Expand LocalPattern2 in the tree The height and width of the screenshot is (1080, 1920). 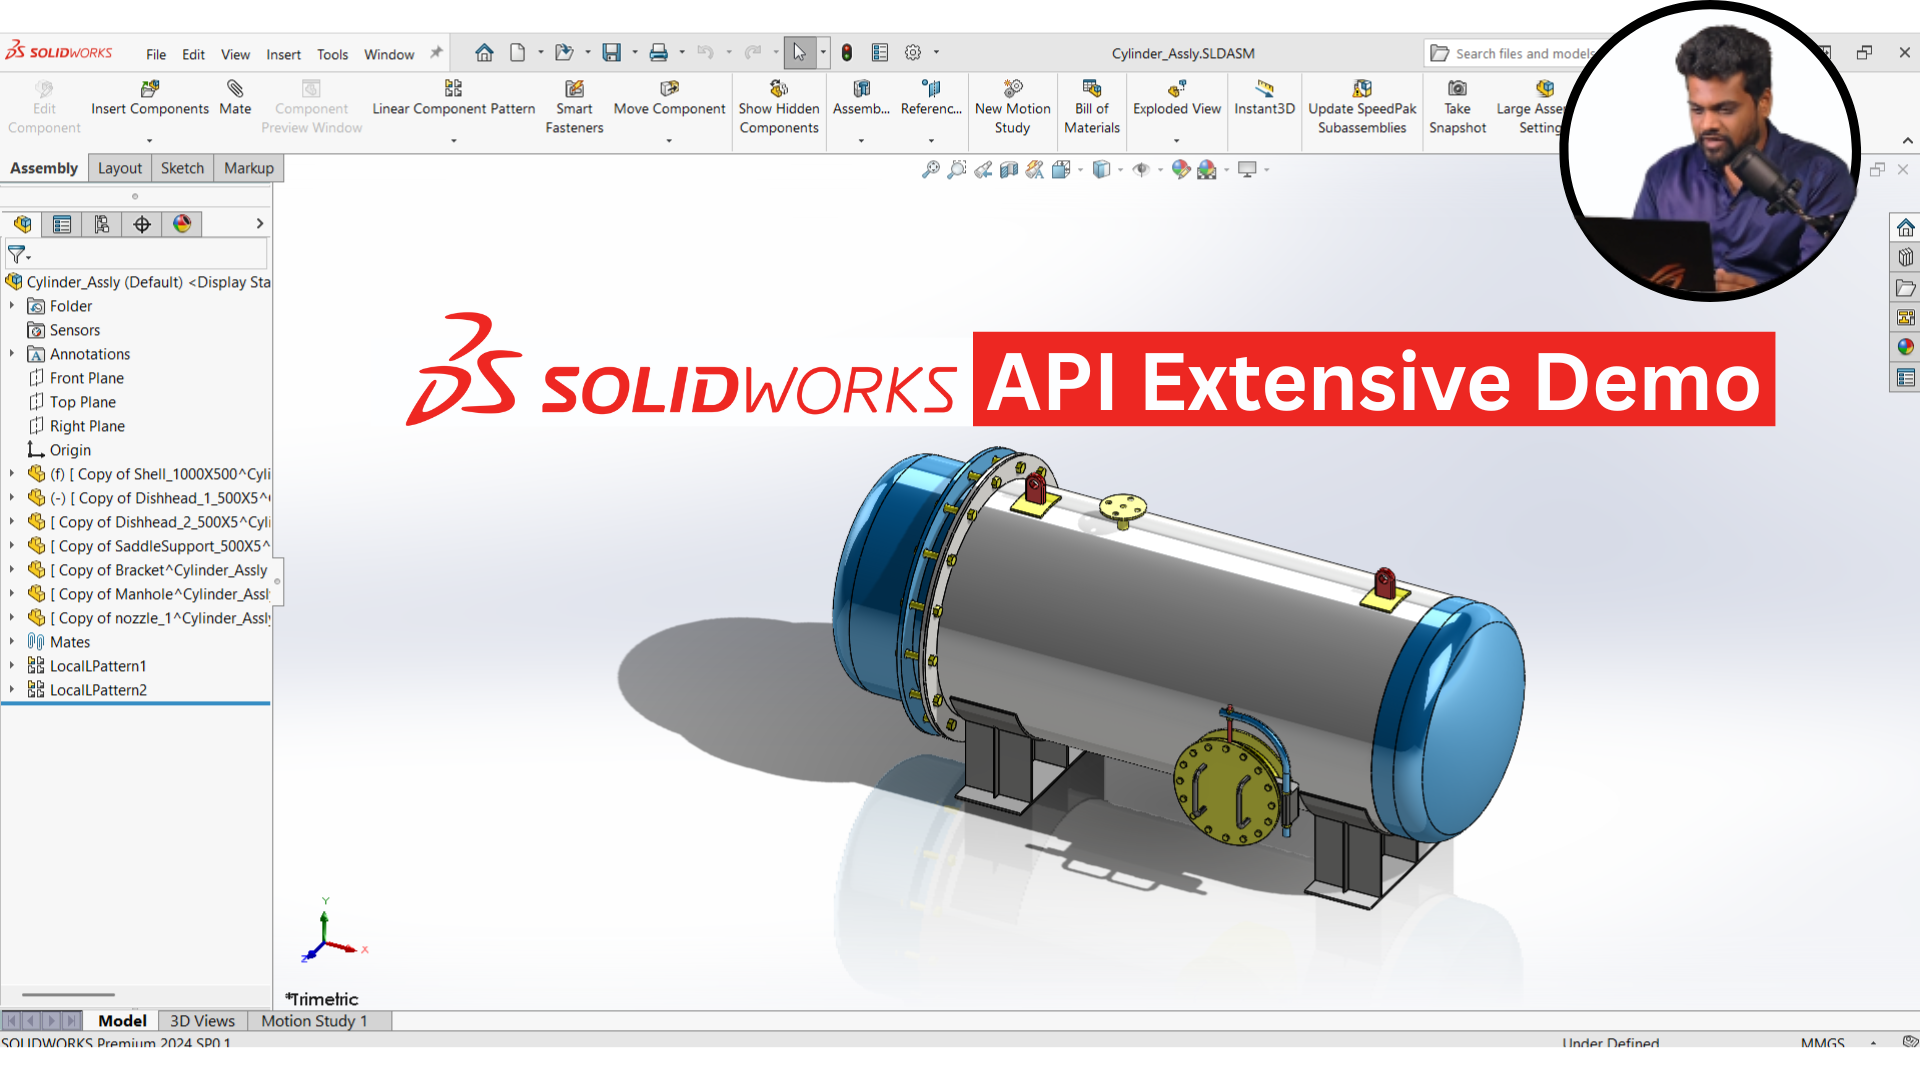pos(12,690)
